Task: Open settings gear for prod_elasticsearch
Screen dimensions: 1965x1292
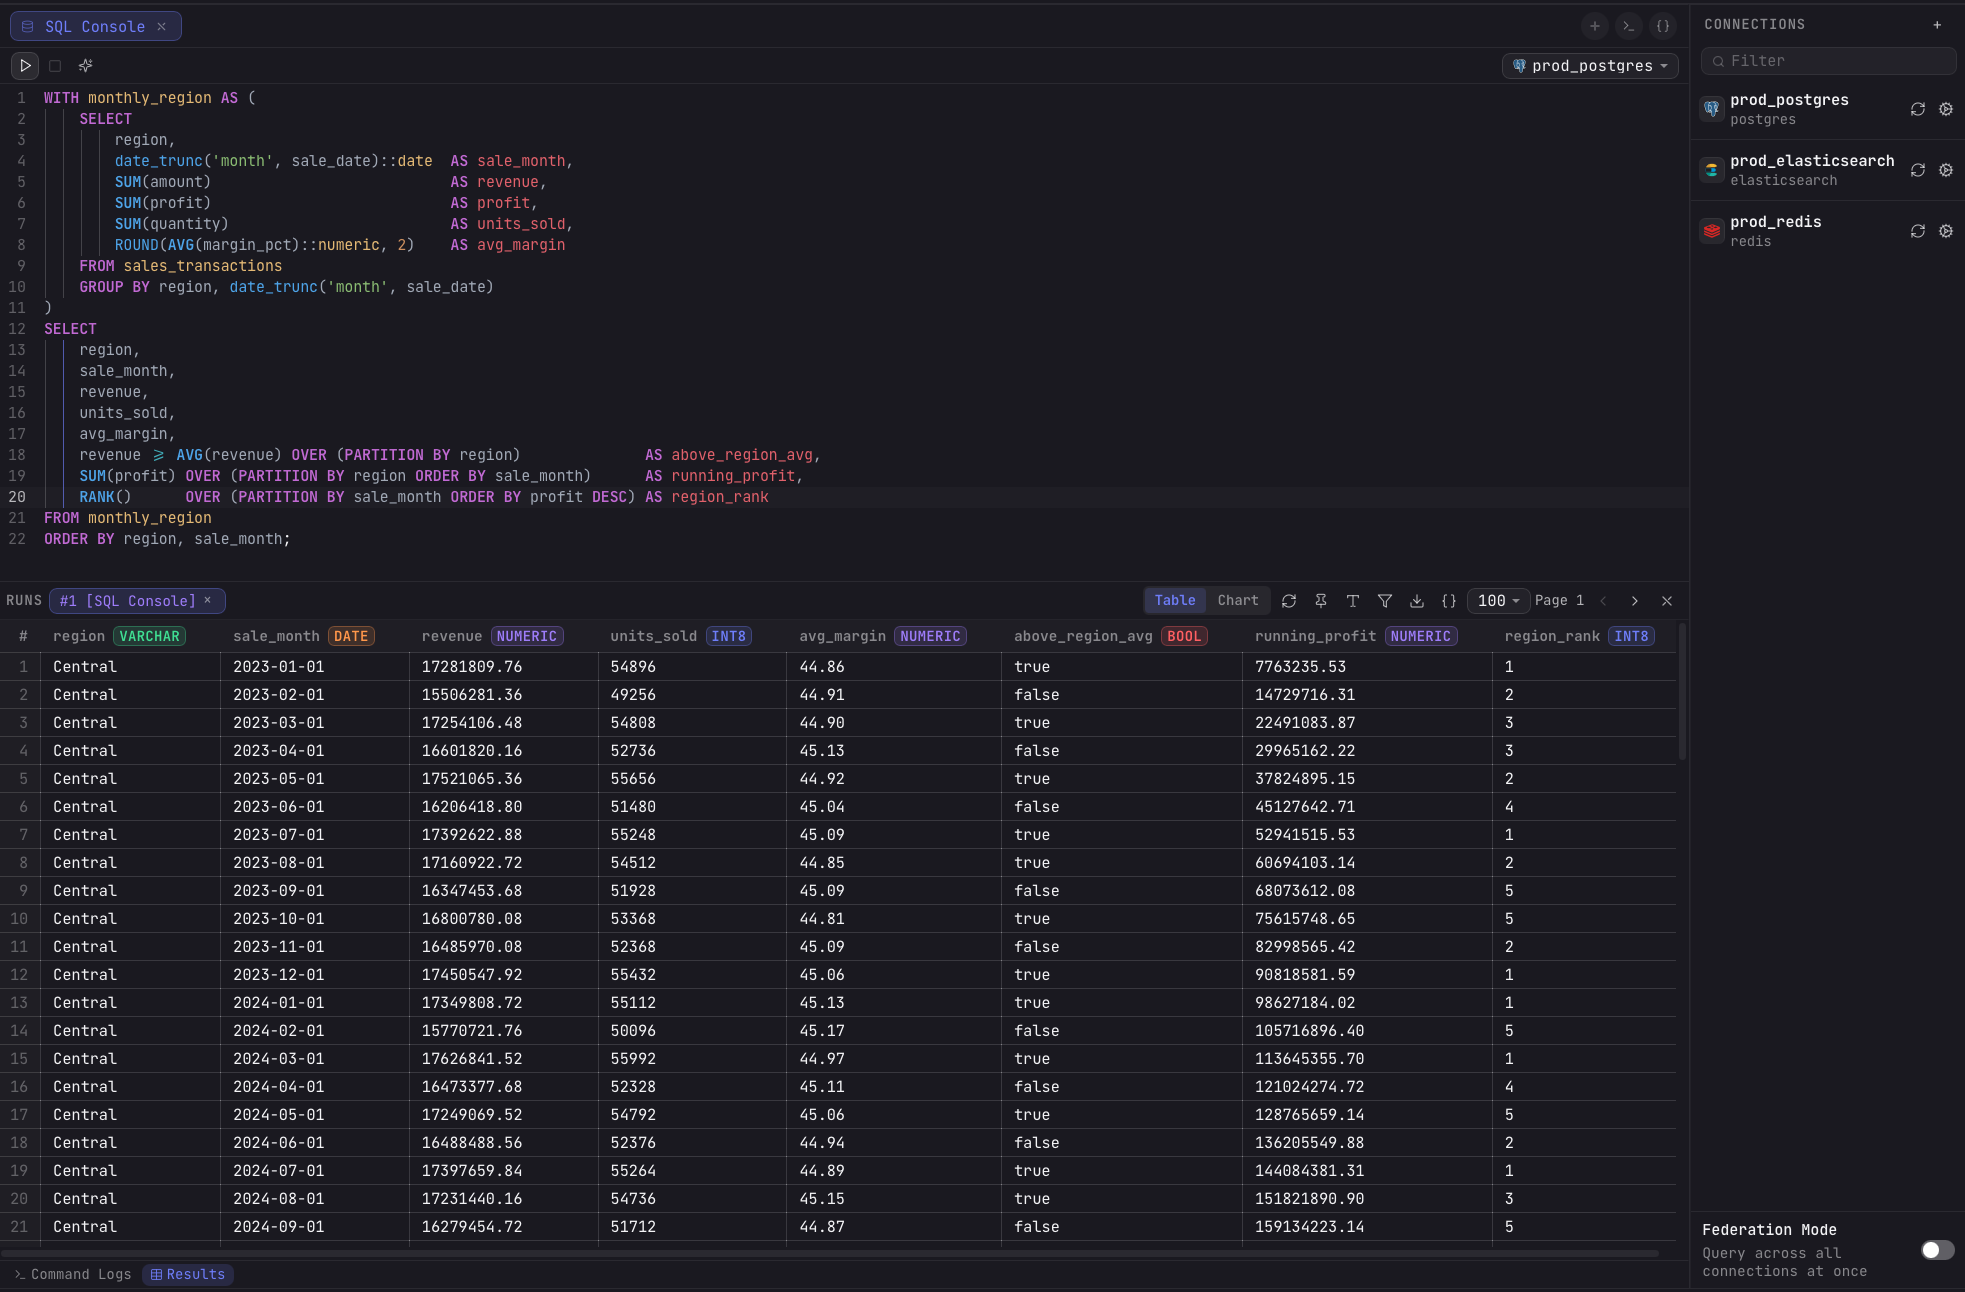Action: [1946, 170]
